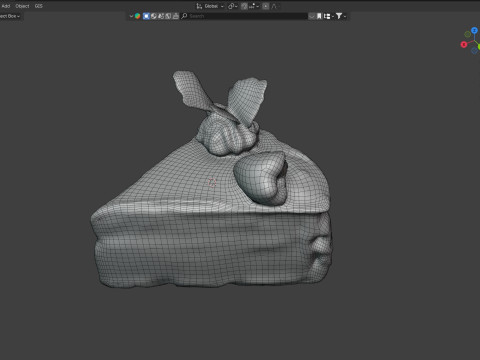This screenshot has height=360, width=480.
Task: Click the magnifier icon of the search field
Action: tap(184, 16)
